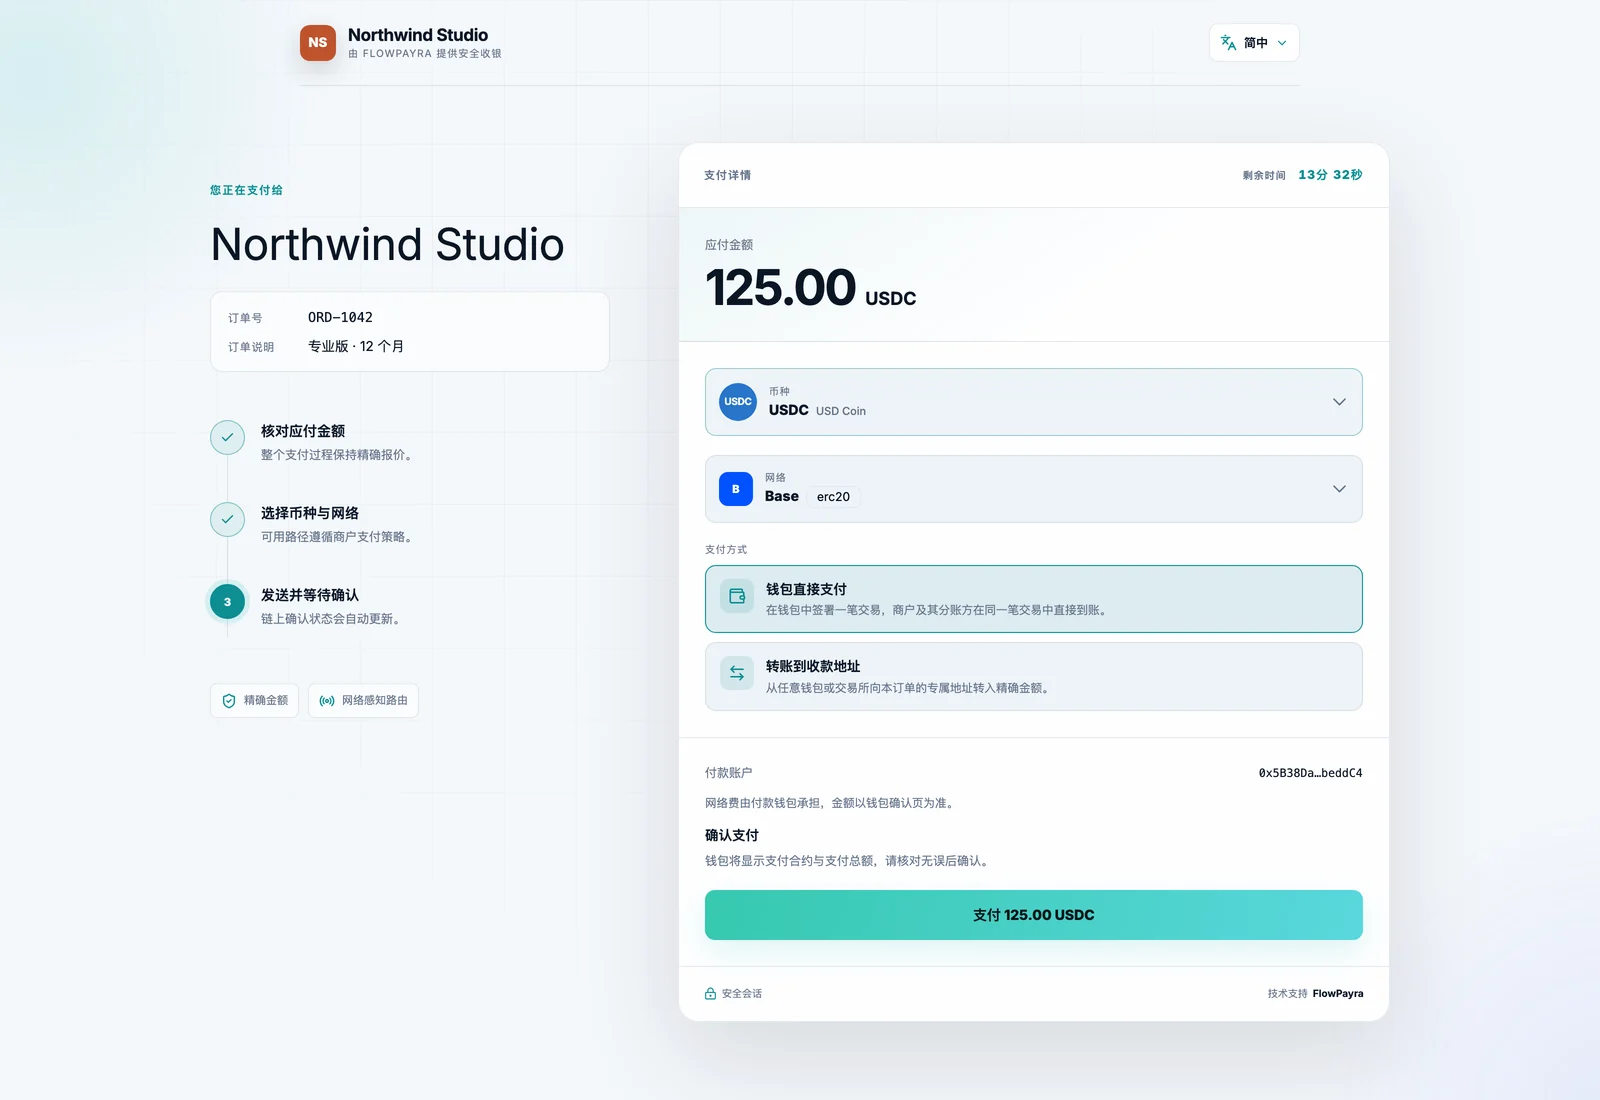Click the 网络费由付款钱包承担 notice text
Image resolution: width=1600 pixels, height=1100 pixels.
tap(830, 803)
